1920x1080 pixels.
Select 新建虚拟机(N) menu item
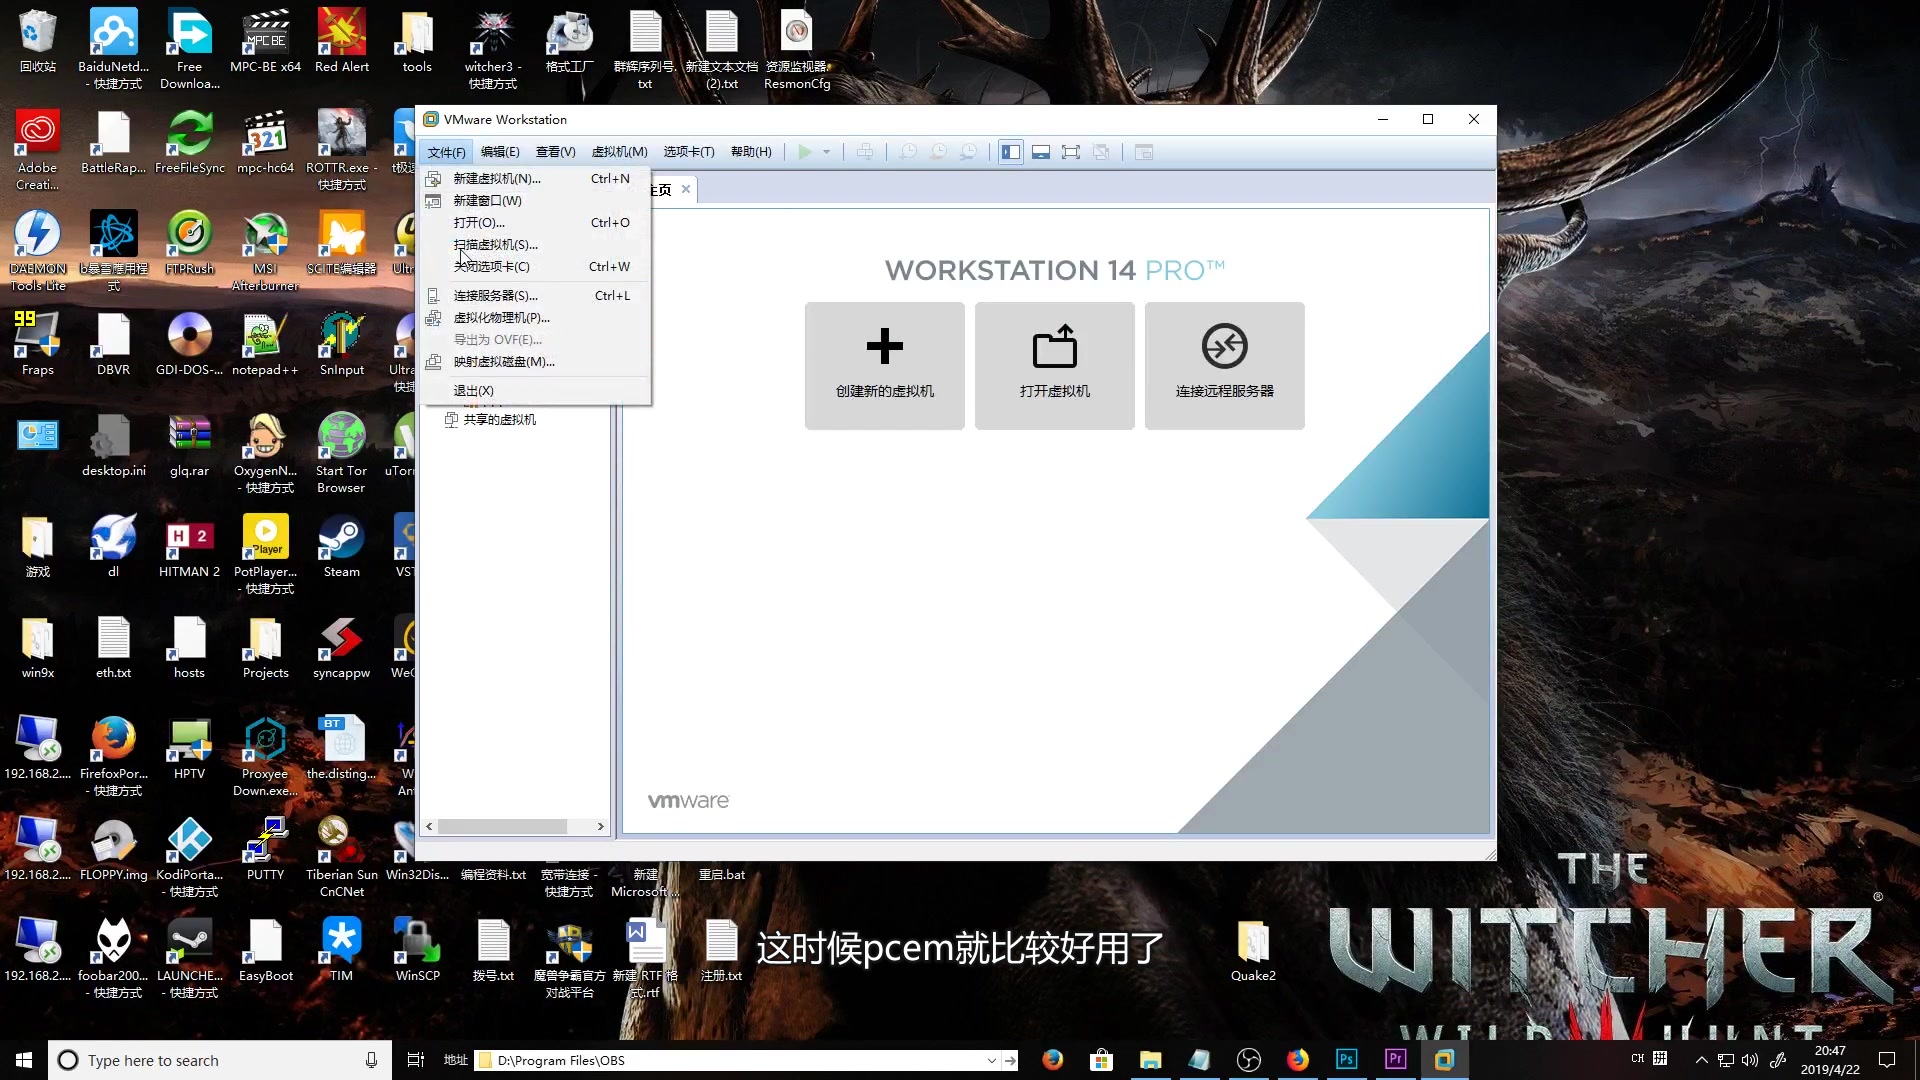click(497, 178)
